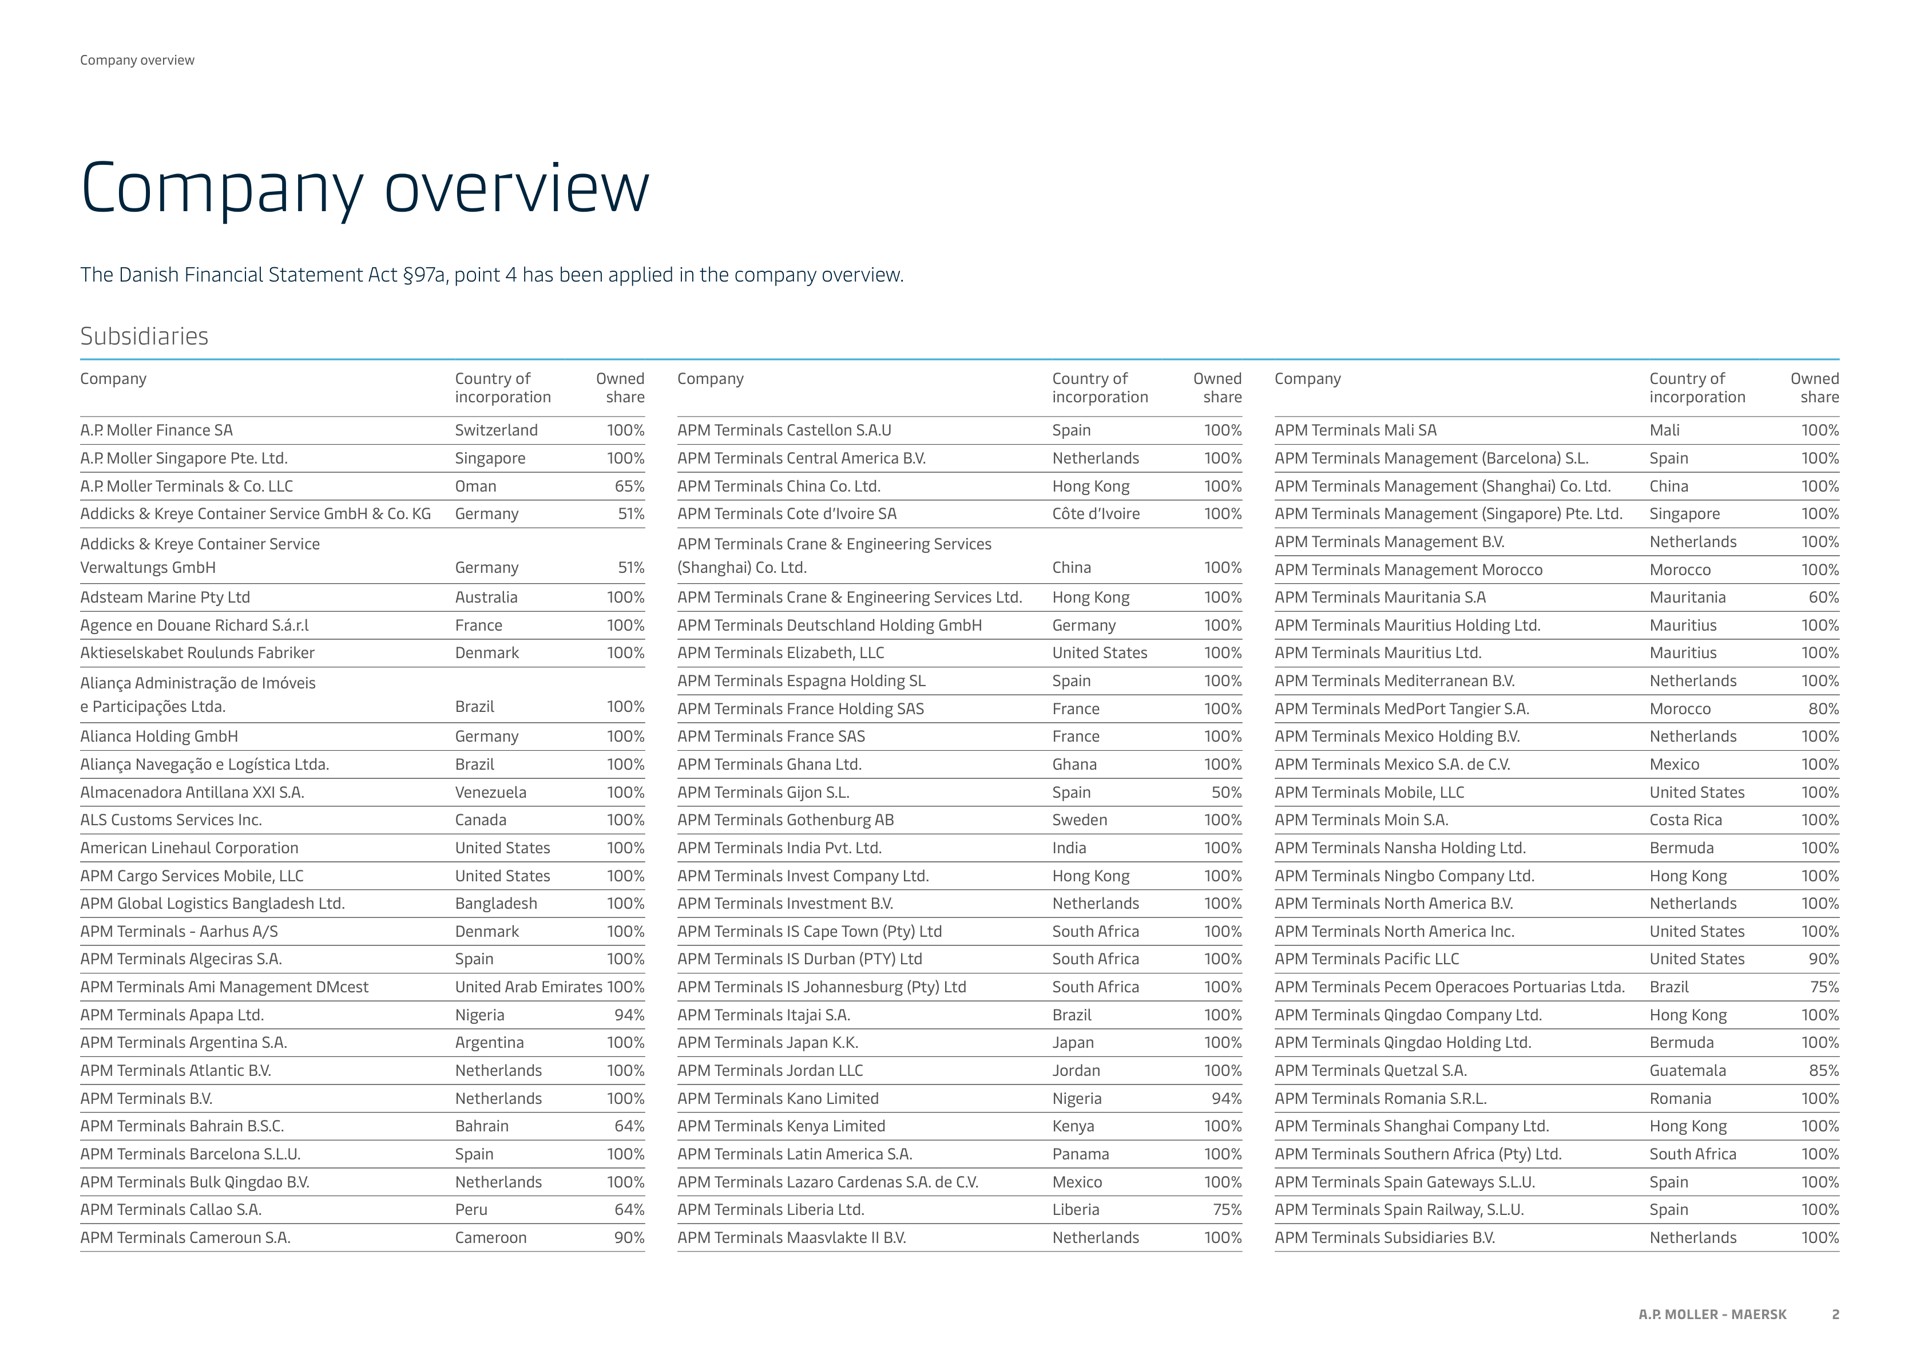Click 'APM Terminals Ami Management DMCEST' entry
The height and width of the screenshot is (1358, 1920).
coord(224,987)
